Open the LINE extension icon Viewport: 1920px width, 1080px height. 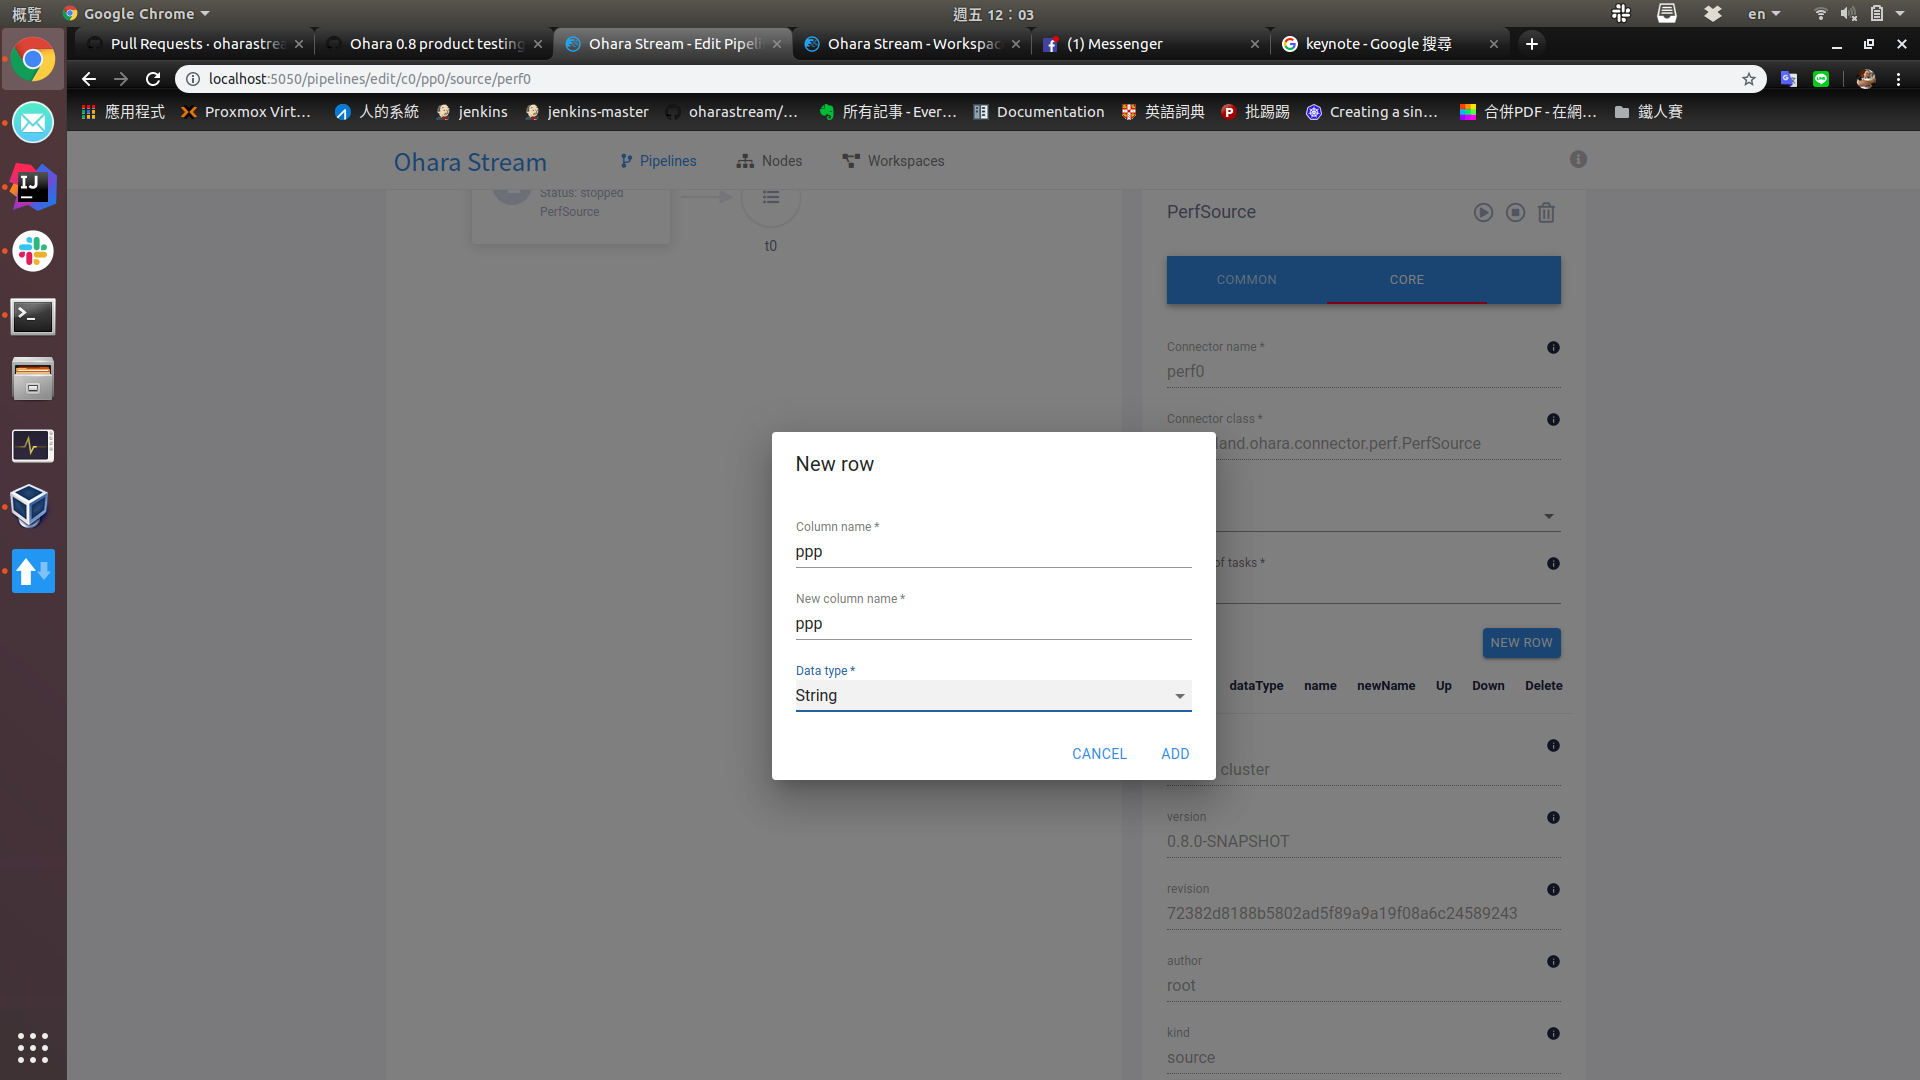click(x=1821, y=79)
